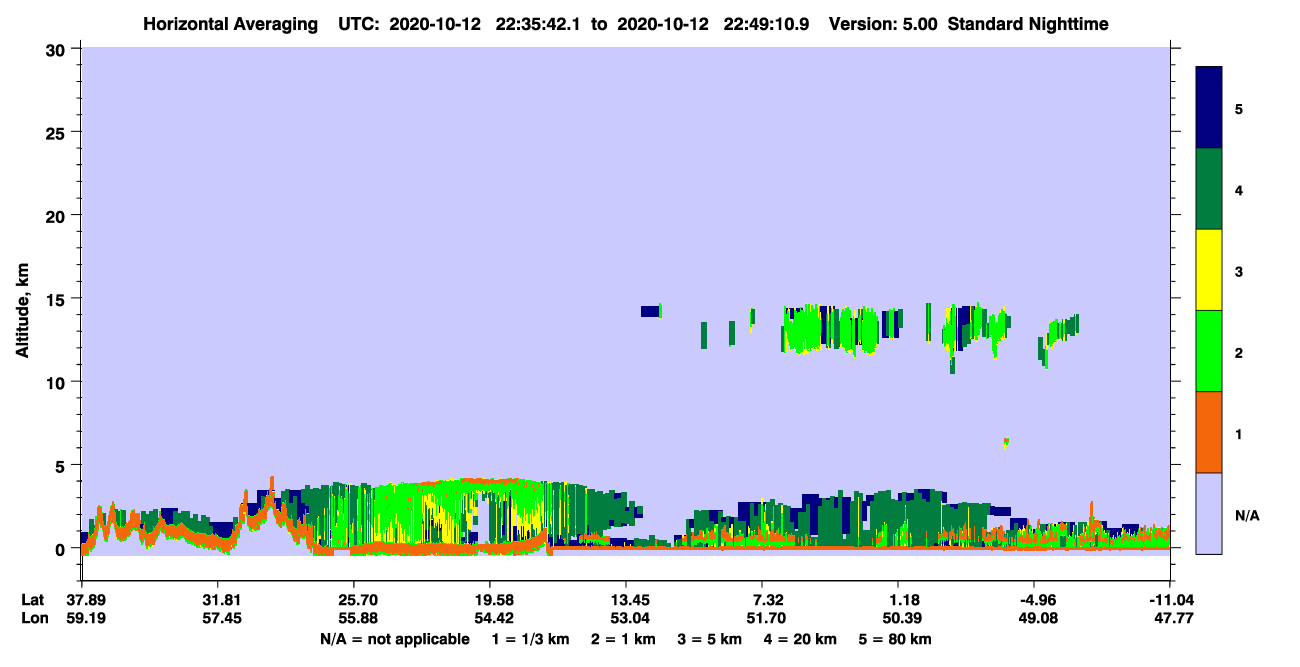Click legend text '5 = 80 km'

[897, 639]
